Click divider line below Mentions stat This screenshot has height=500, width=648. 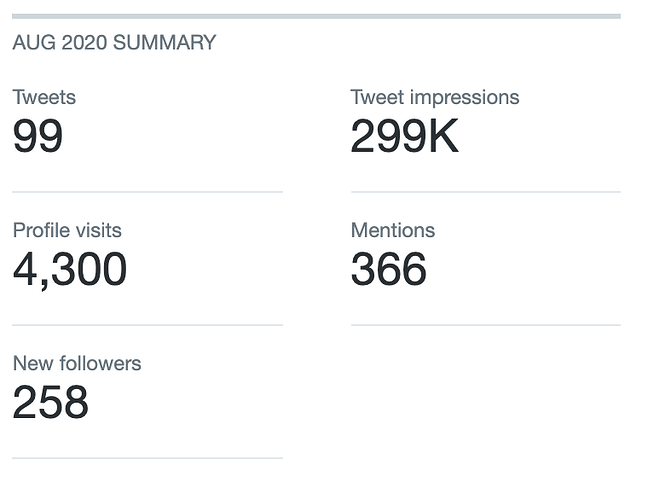(486, 325)
